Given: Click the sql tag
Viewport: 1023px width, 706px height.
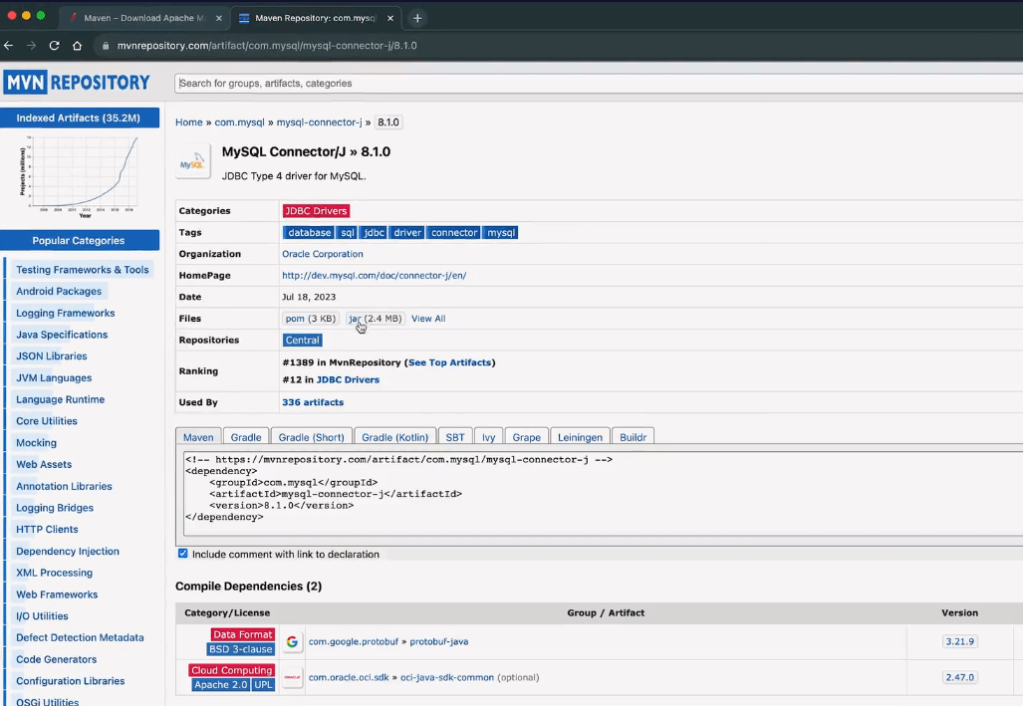Looking at the screenshot, I should pyautogui.click(x=348, y=232).
